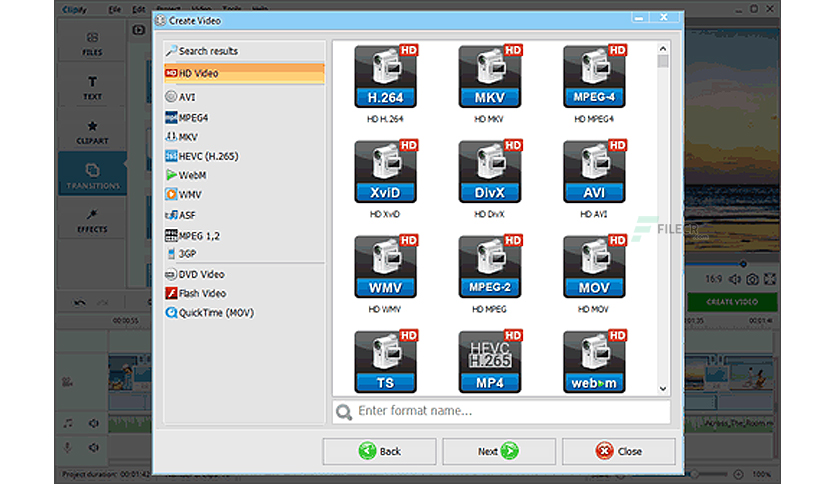Open the Edit menu in Clipify

click(x=139, y=10)
